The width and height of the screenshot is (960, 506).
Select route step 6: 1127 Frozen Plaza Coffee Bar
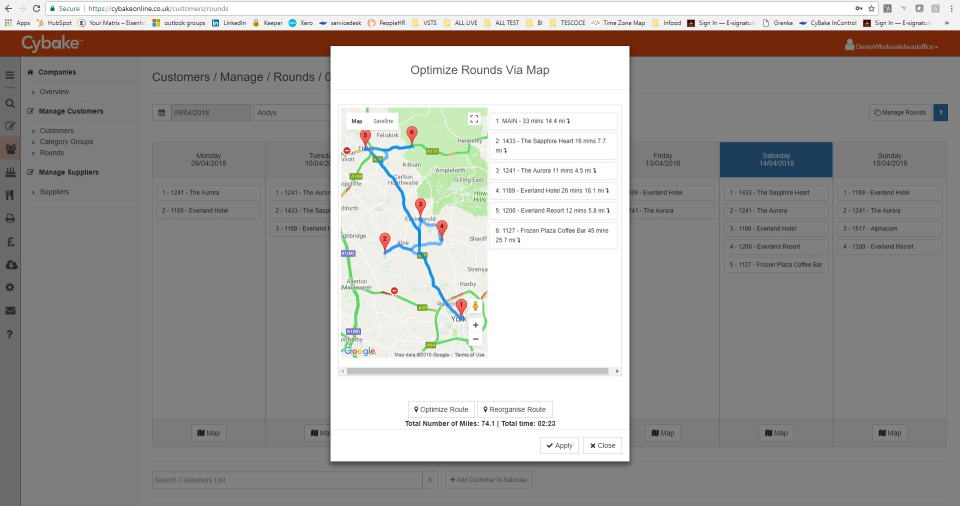(x=553, y=235)
